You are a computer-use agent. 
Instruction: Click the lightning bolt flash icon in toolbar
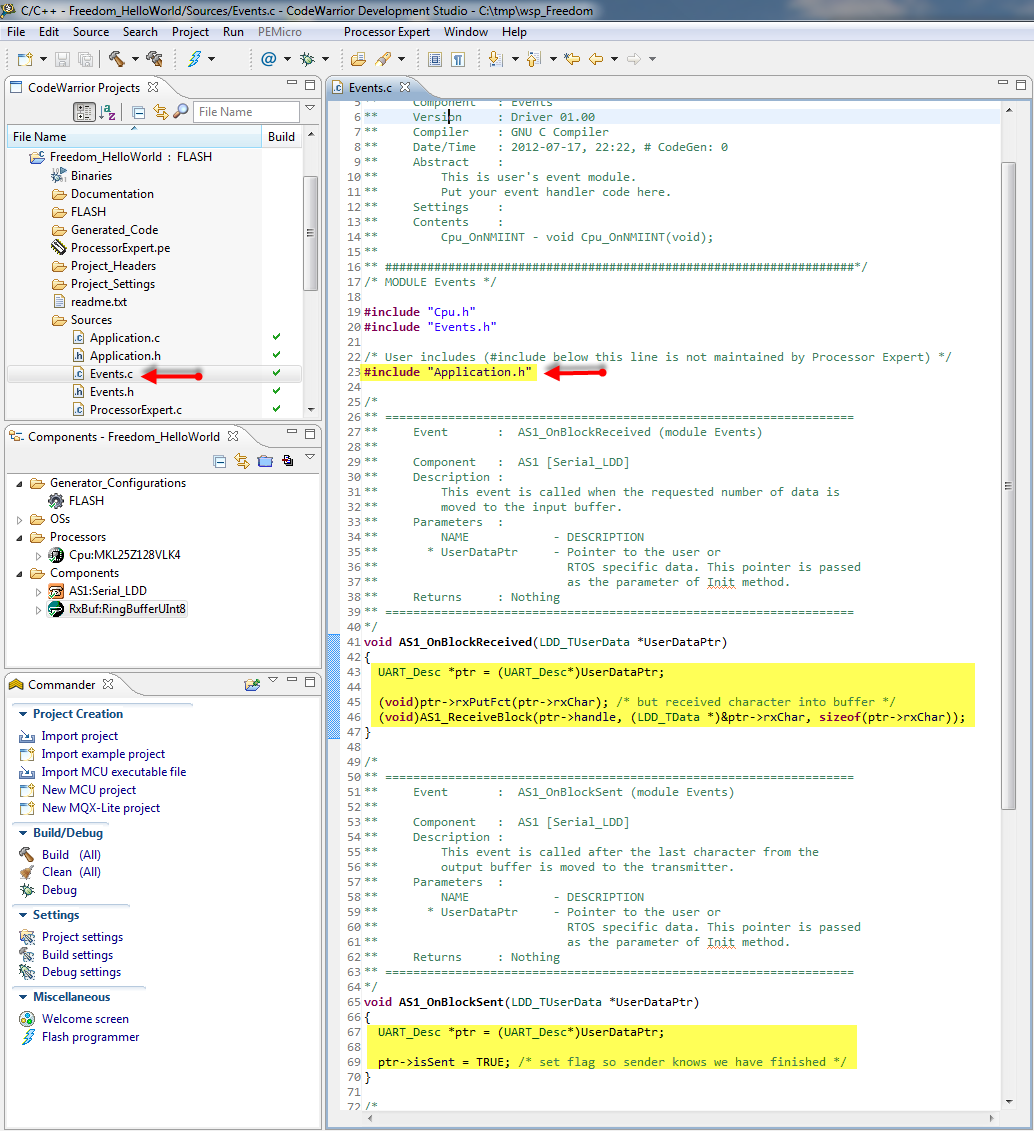[x=194, y=59]
